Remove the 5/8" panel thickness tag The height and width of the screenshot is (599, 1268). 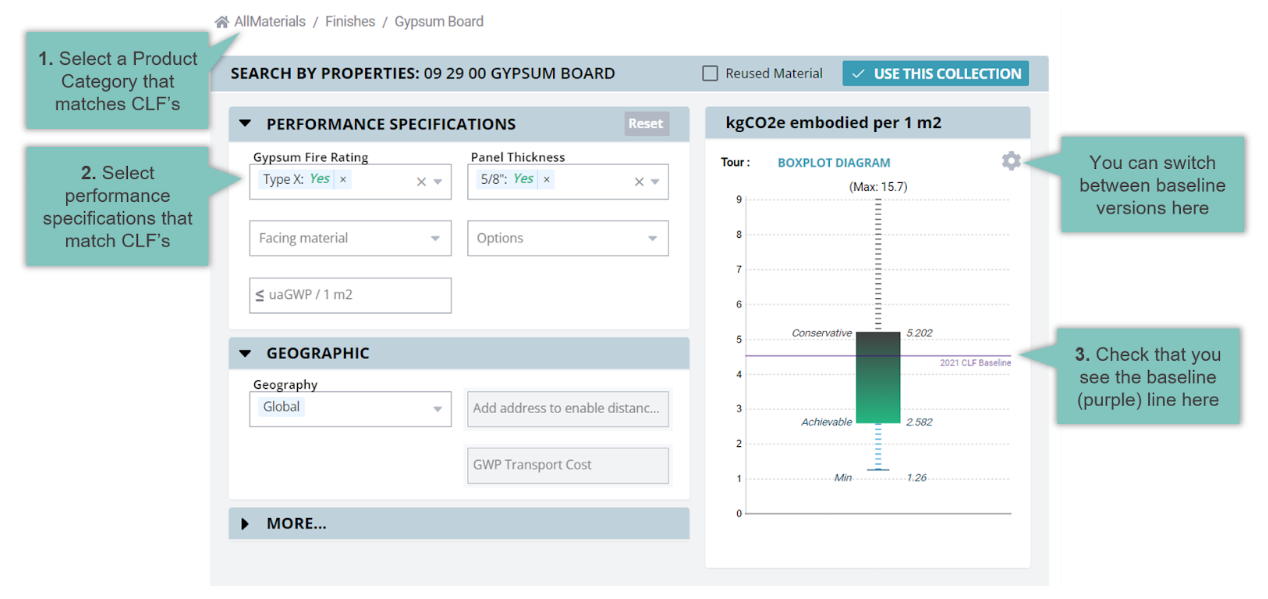point(546,180)
